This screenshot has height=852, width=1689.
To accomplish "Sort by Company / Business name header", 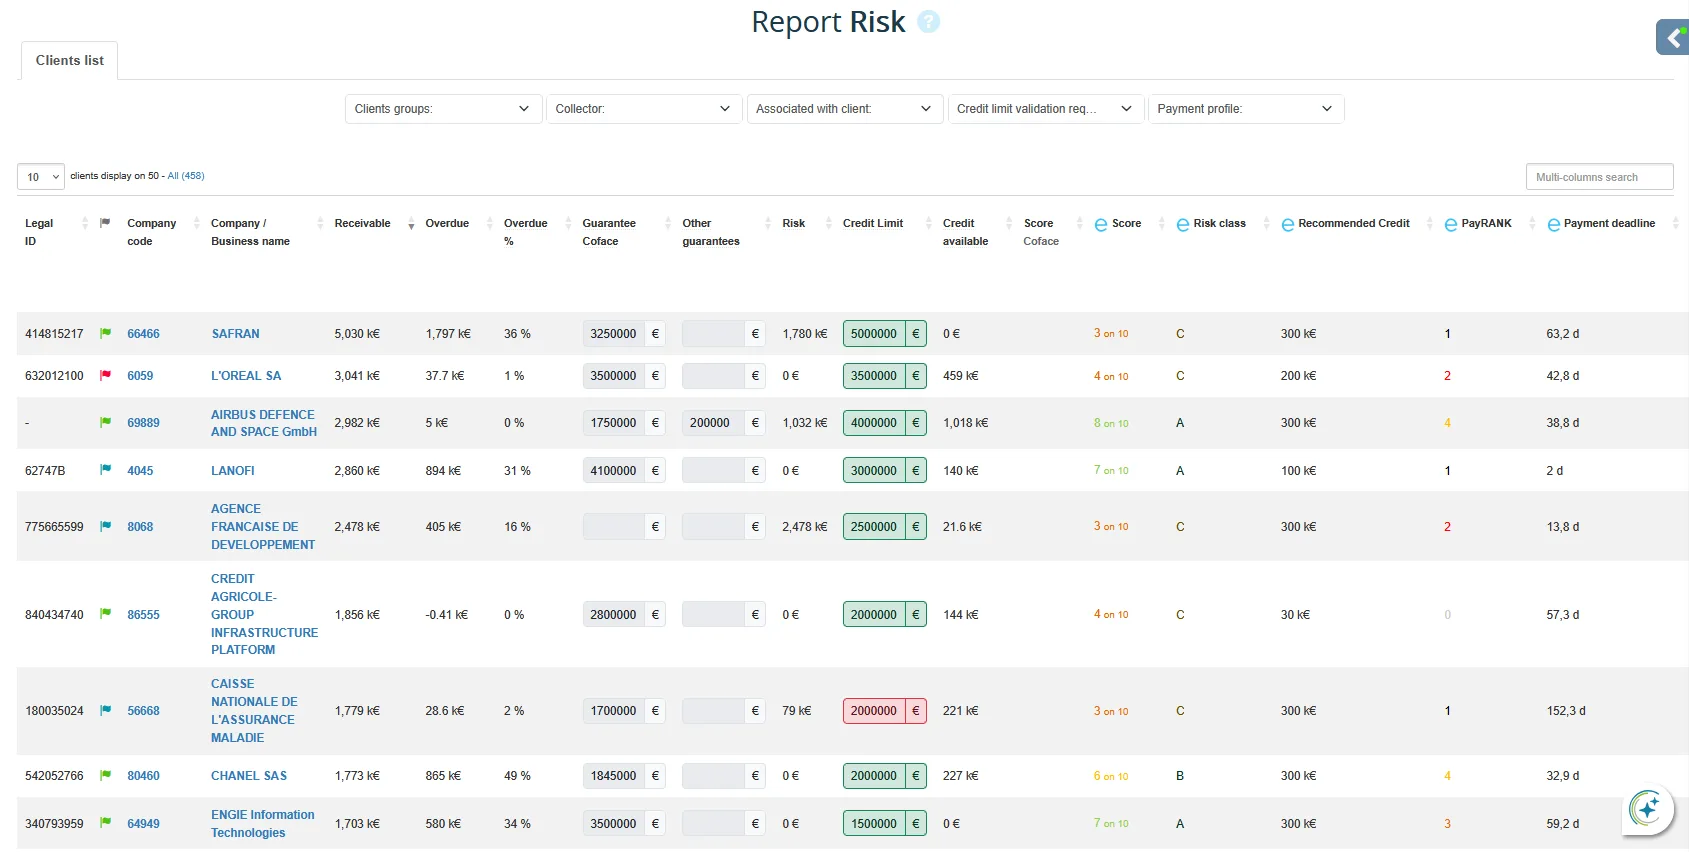I will coord(250,232).
